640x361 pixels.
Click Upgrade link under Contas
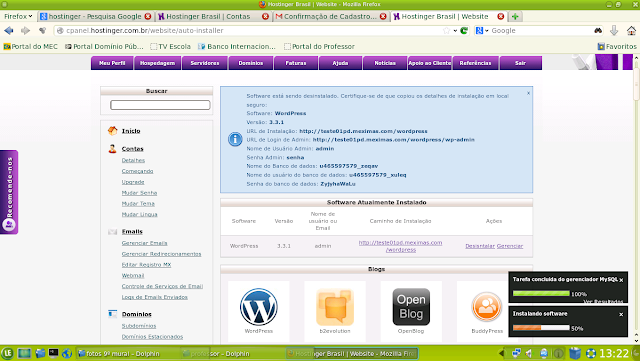coord(133,182)
